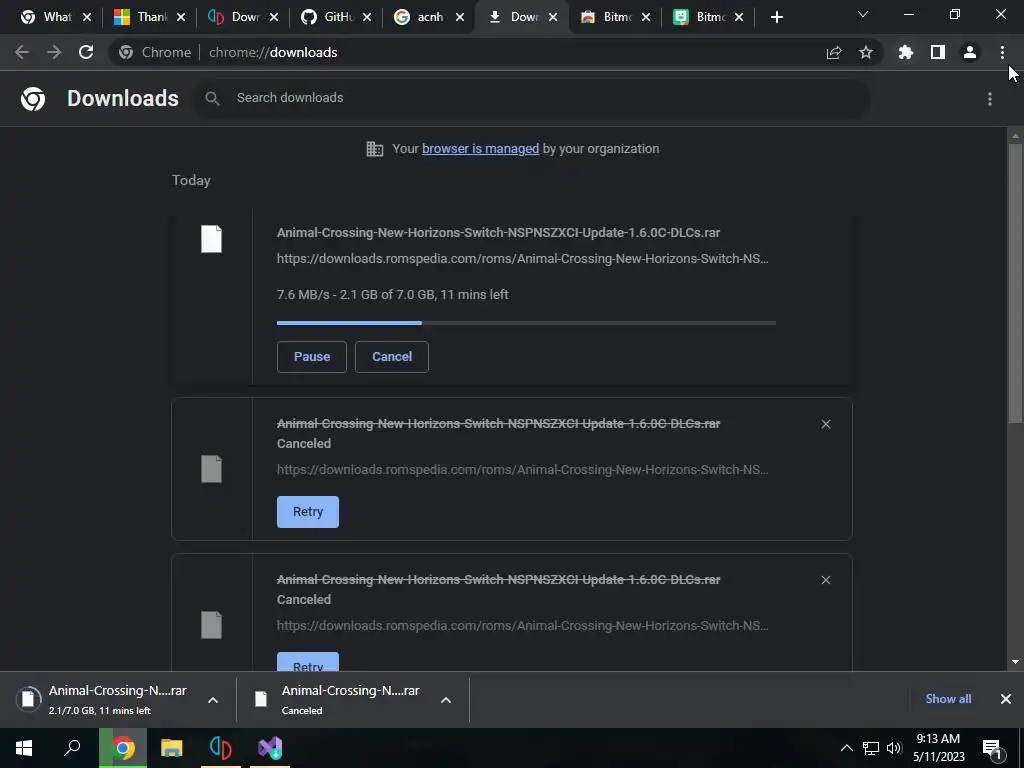The width and height of the screenshot is (1024, 768).
Task: Open the notification center icon
Action: 991,749
